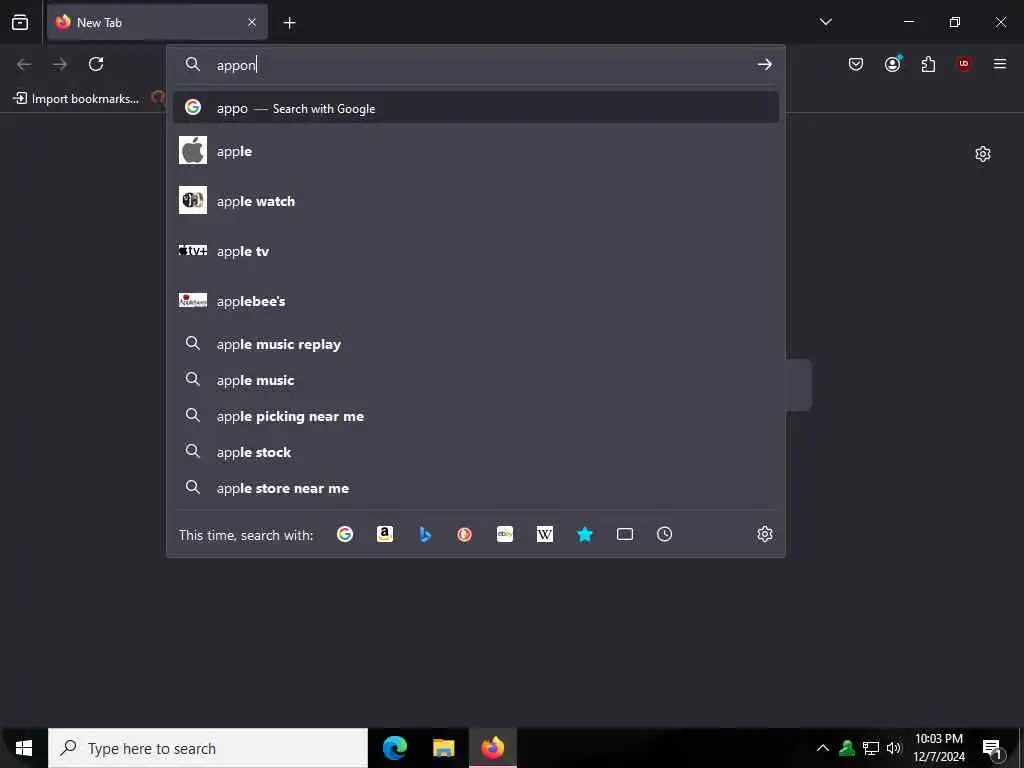Click Import bookmarks link
The image size is (1024, 768).
pyautogui.click(x=76, y=99)
